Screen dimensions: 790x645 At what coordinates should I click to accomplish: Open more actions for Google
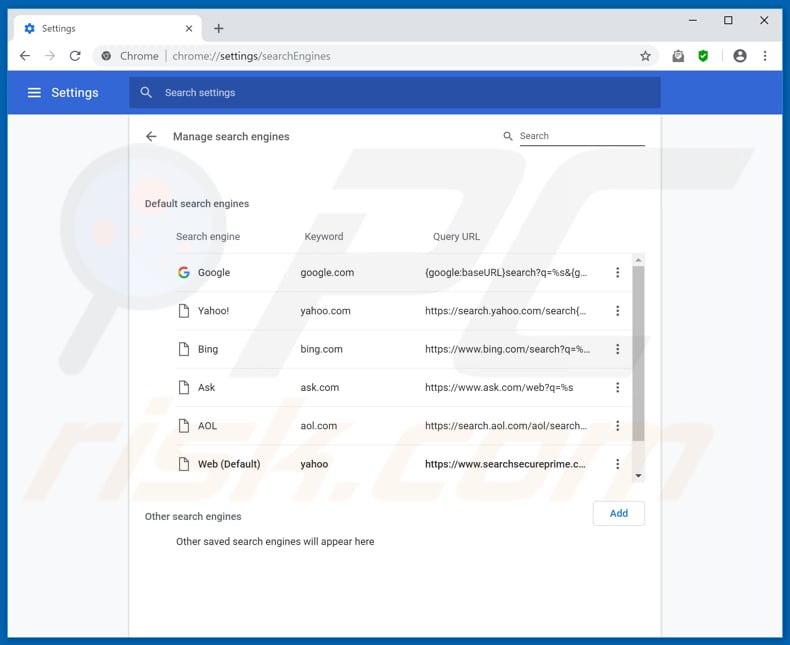pyautogui.click(x=617, y=273)
